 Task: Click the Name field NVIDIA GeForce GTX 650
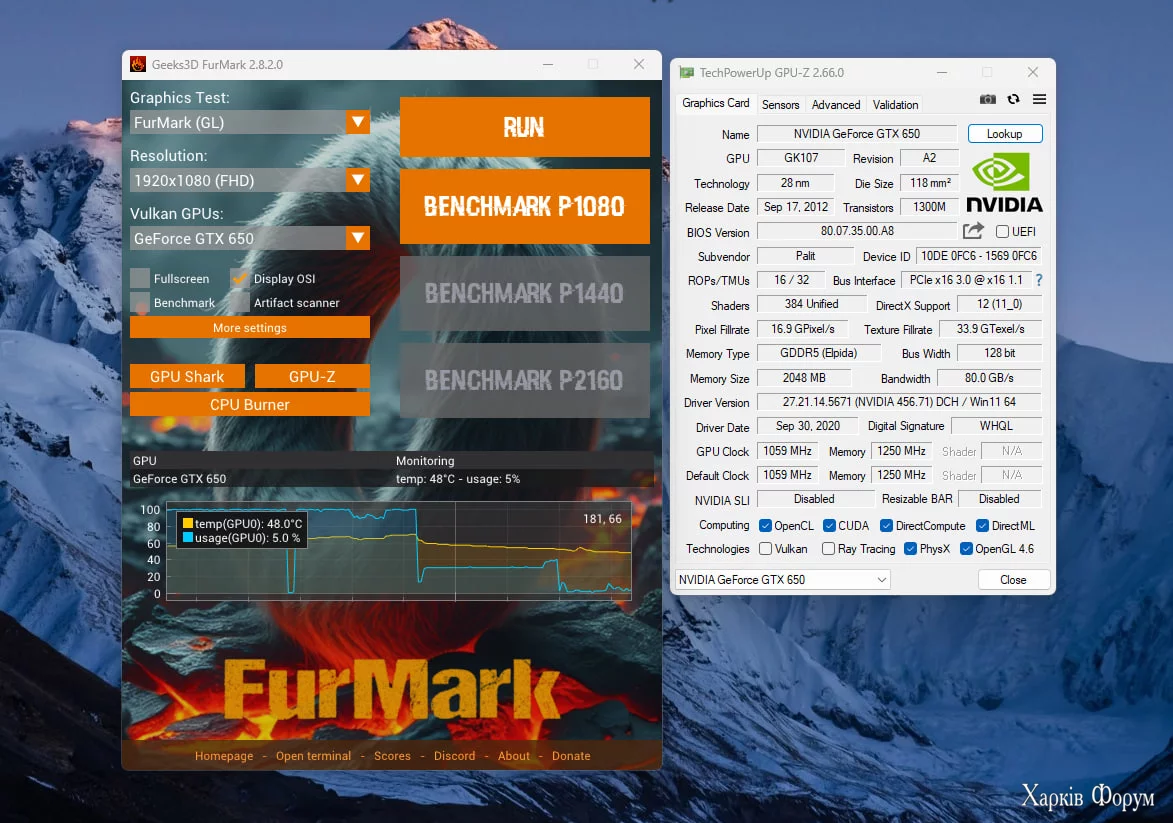[857, 134]
